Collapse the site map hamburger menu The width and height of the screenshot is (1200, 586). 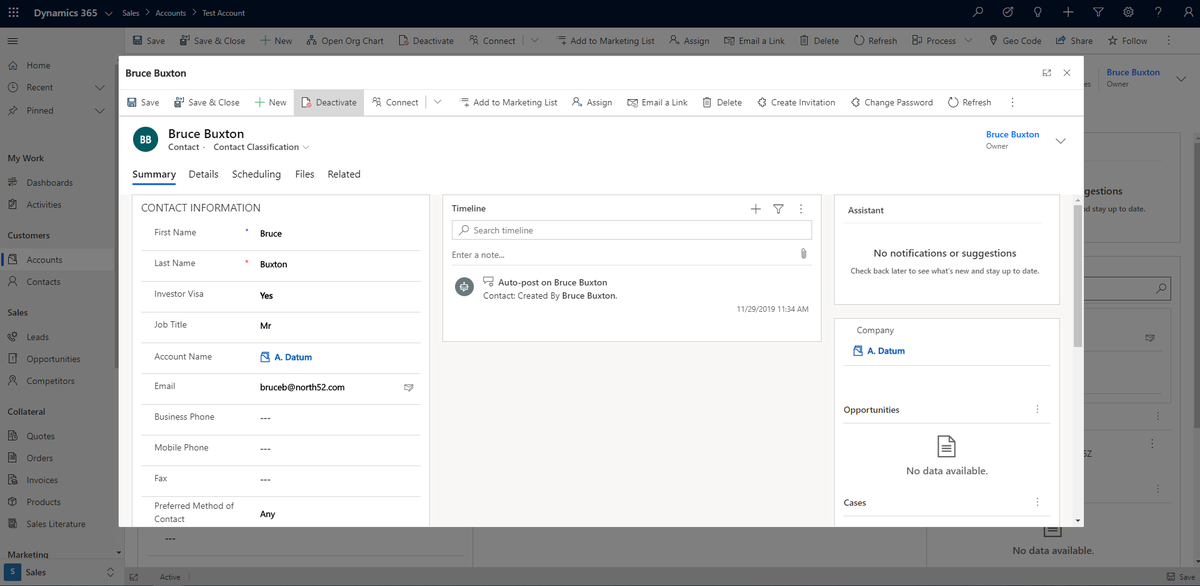(13, 41)
